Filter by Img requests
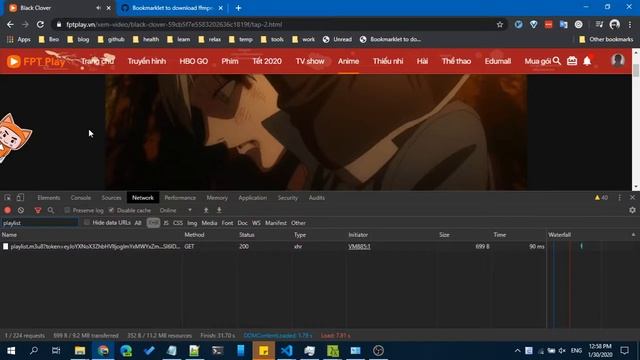 (192, 223)
